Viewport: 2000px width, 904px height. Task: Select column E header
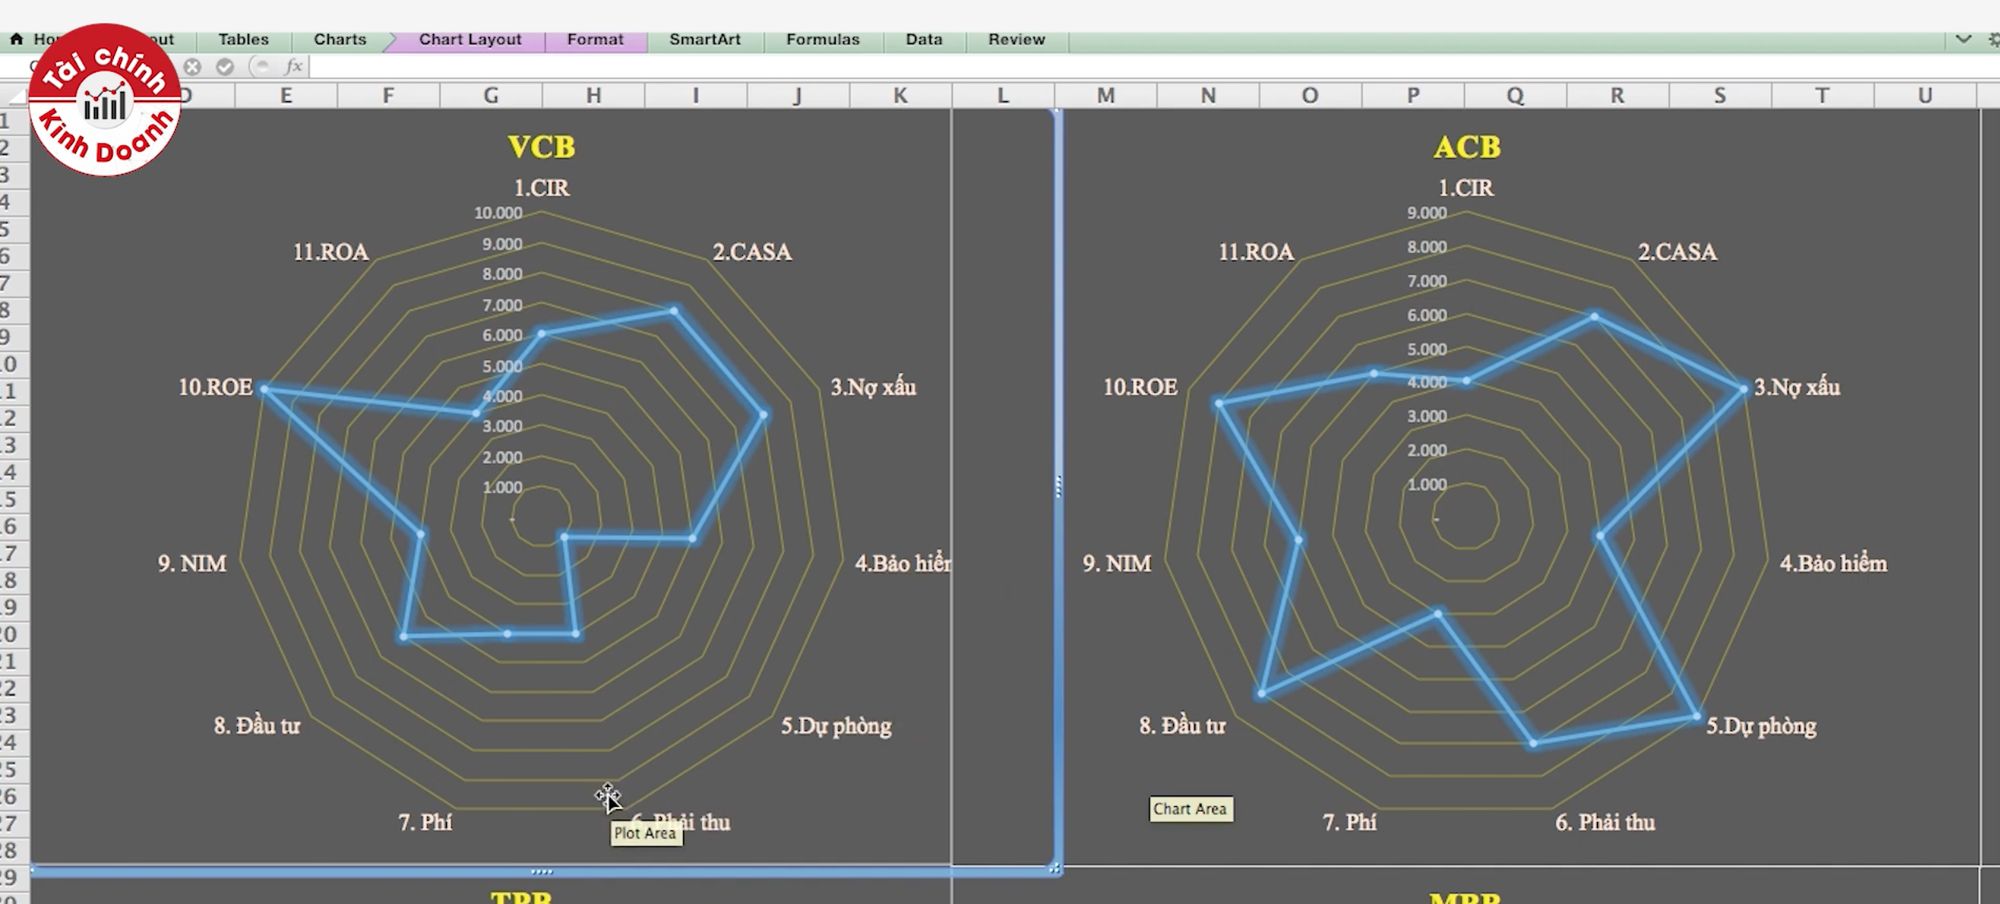[286, 95]
